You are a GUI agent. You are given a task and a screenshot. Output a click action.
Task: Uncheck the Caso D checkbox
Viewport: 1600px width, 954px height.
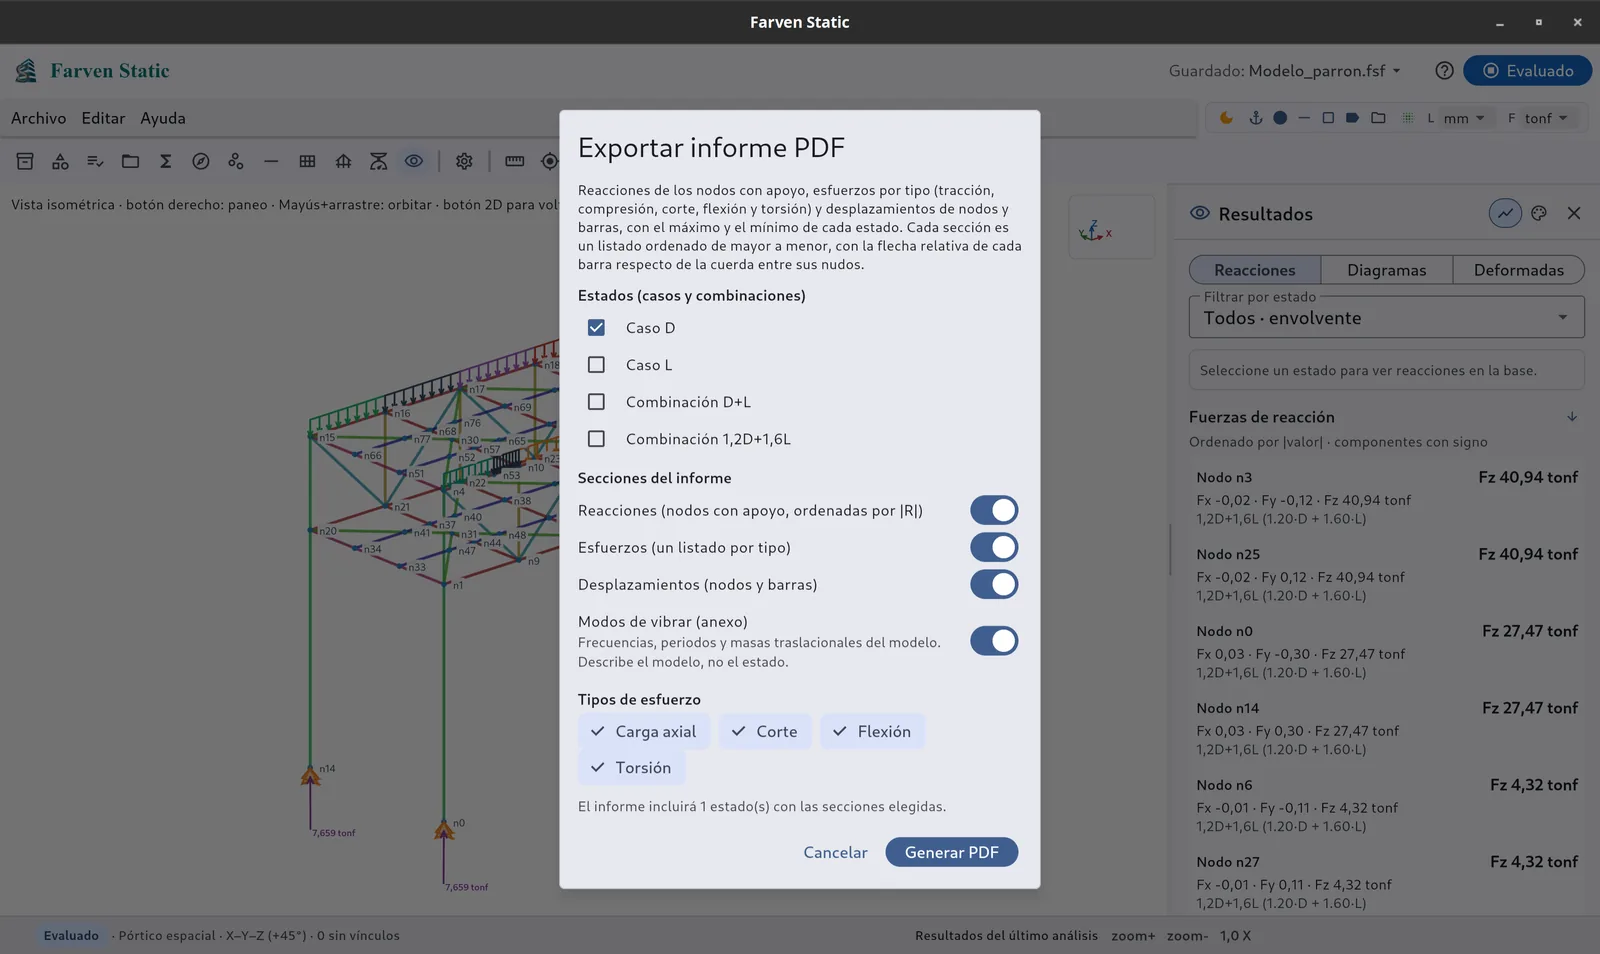(596, 328)
